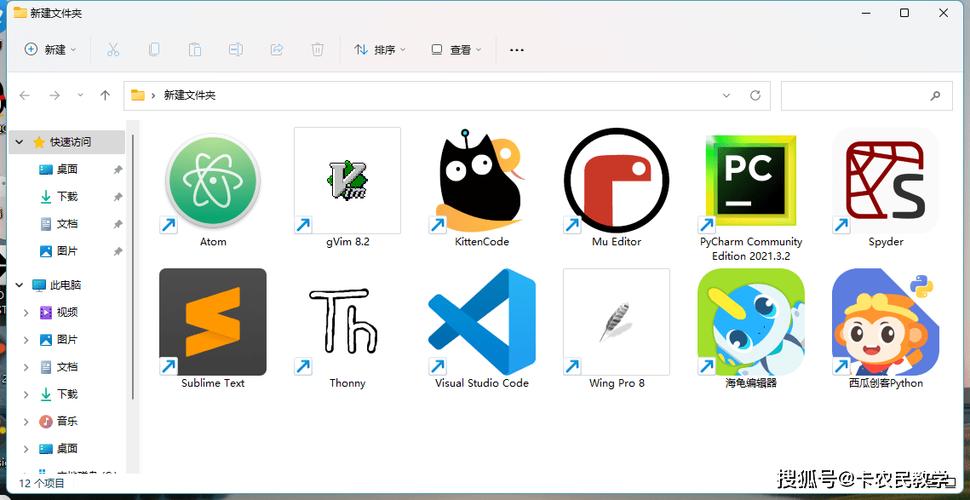Select the Mu Editor shortcut icon
This screenshot has height=500, width=970.
coord(616,181)
